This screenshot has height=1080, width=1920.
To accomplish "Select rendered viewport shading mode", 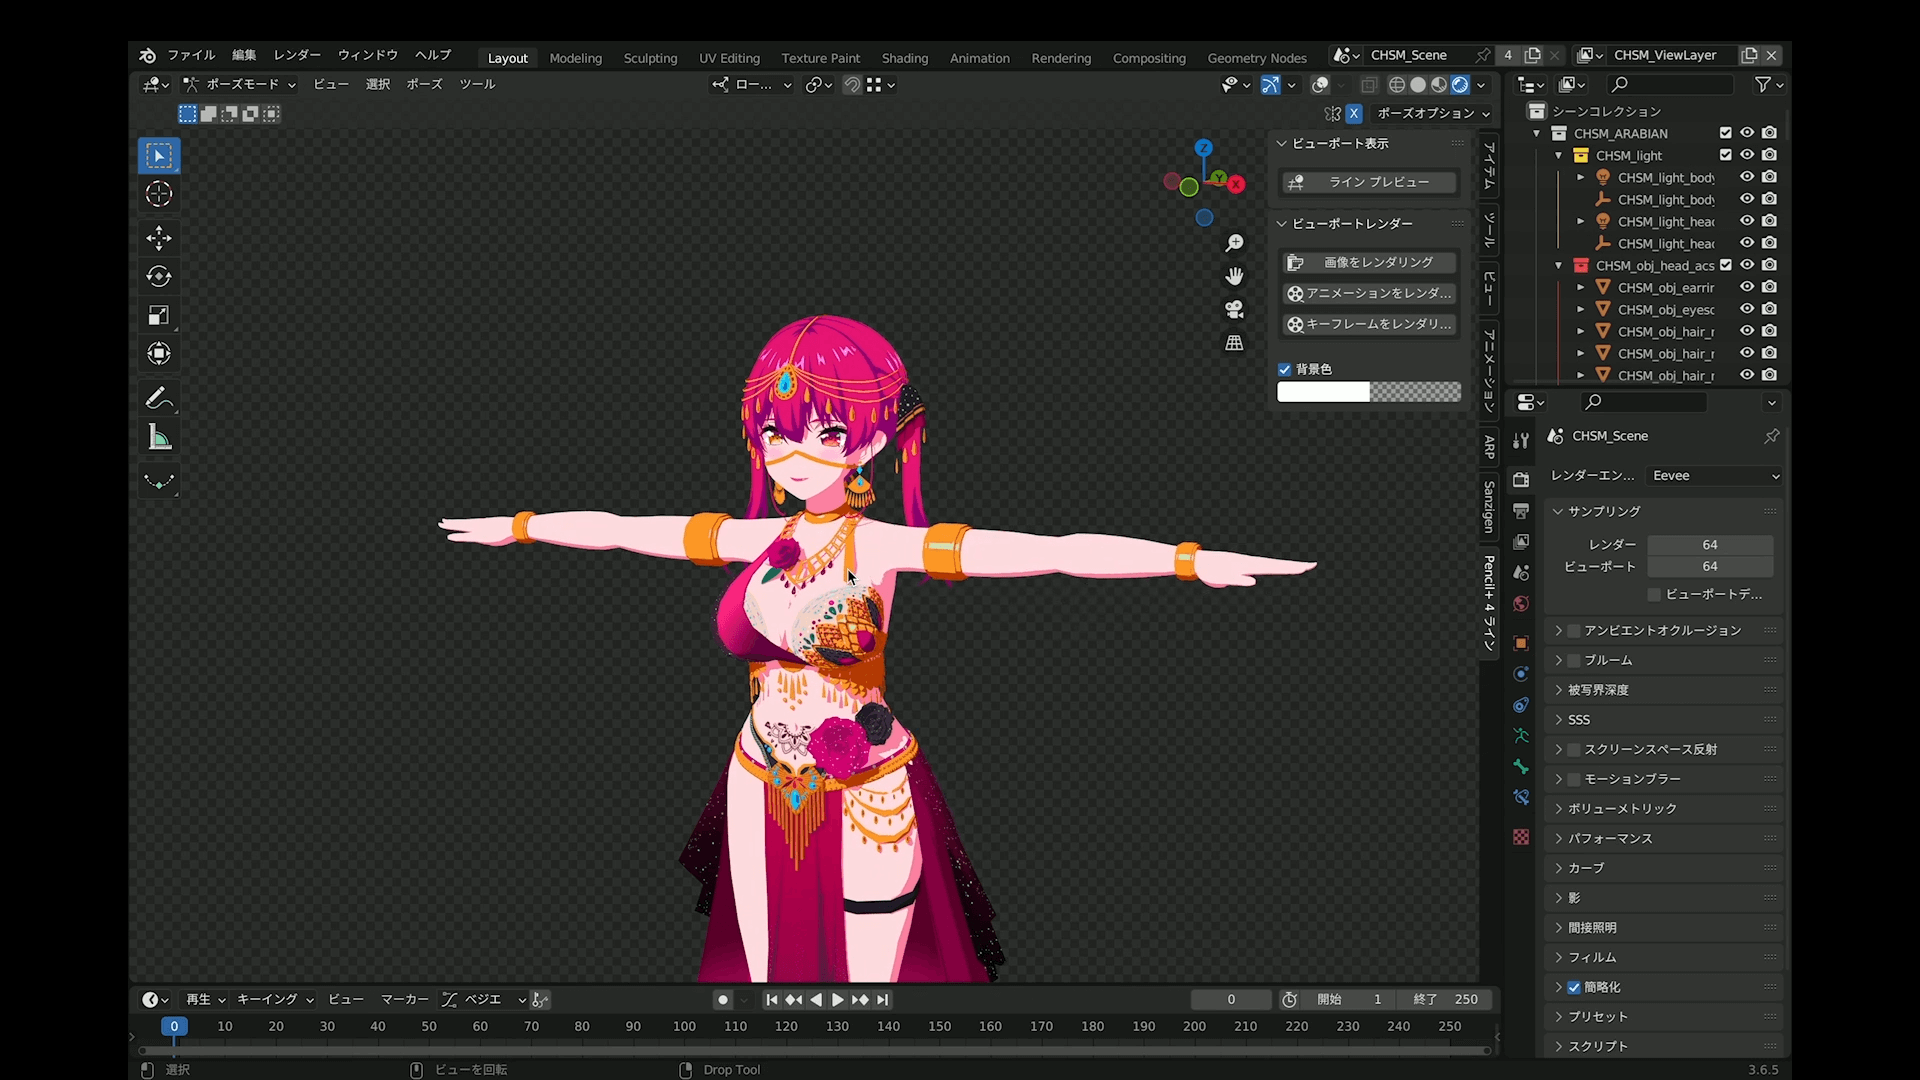I will click(x=1460, y=85).
